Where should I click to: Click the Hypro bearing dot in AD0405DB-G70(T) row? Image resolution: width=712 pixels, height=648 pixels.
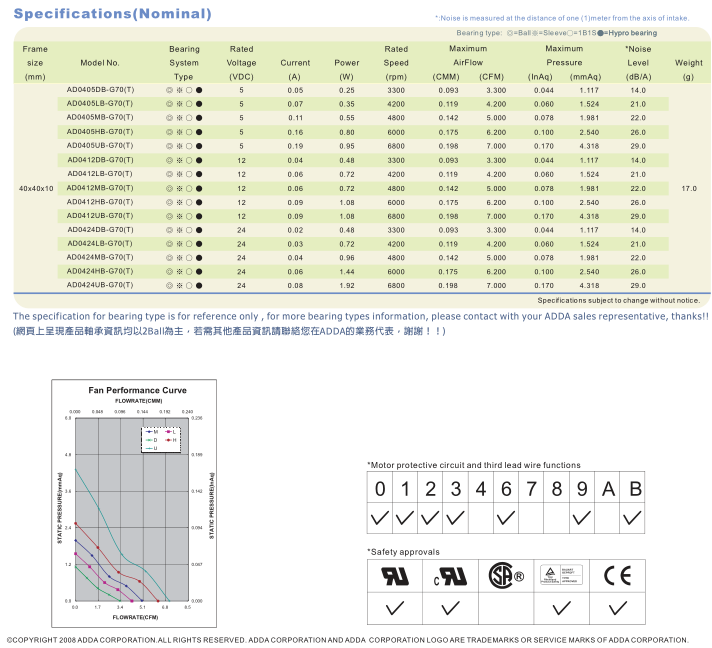click(199, 90)
